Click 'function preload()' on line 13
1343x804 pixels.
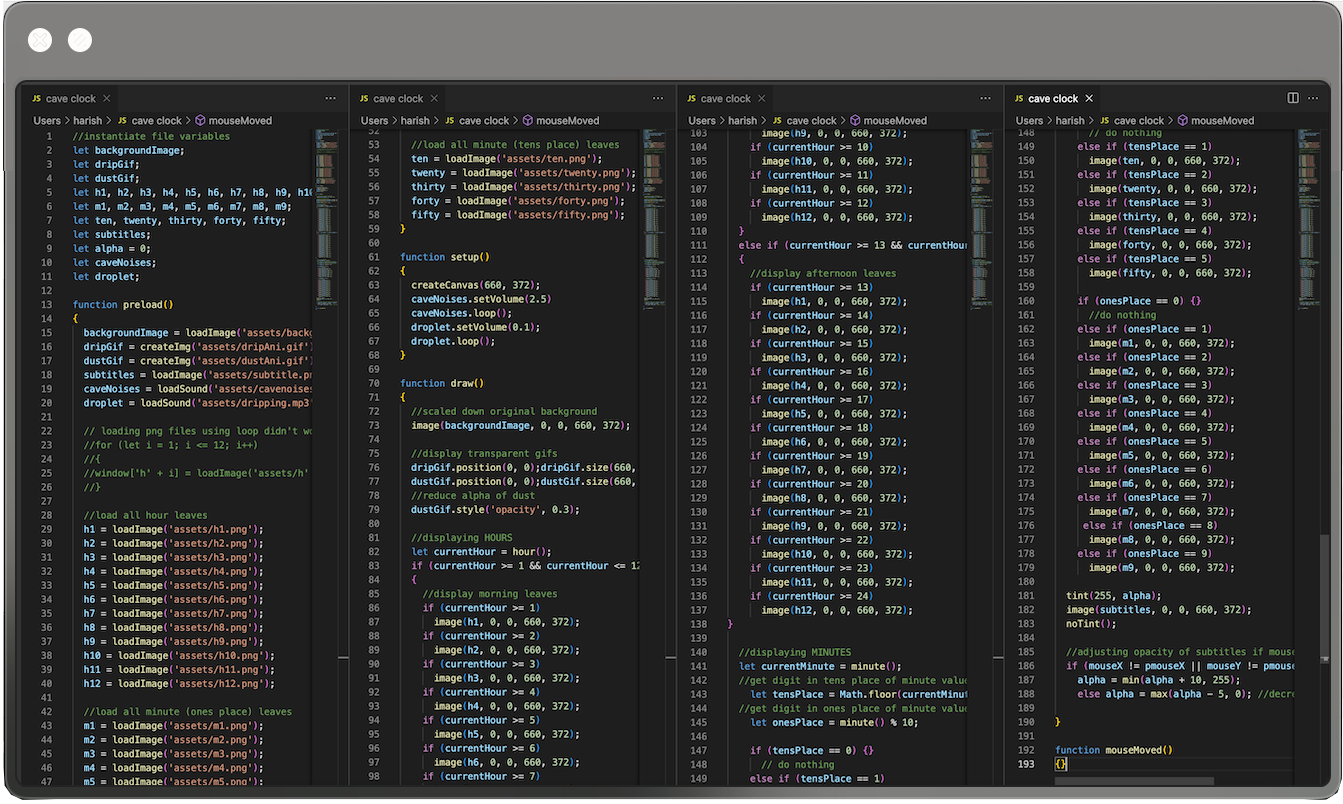tap(123, 304)
